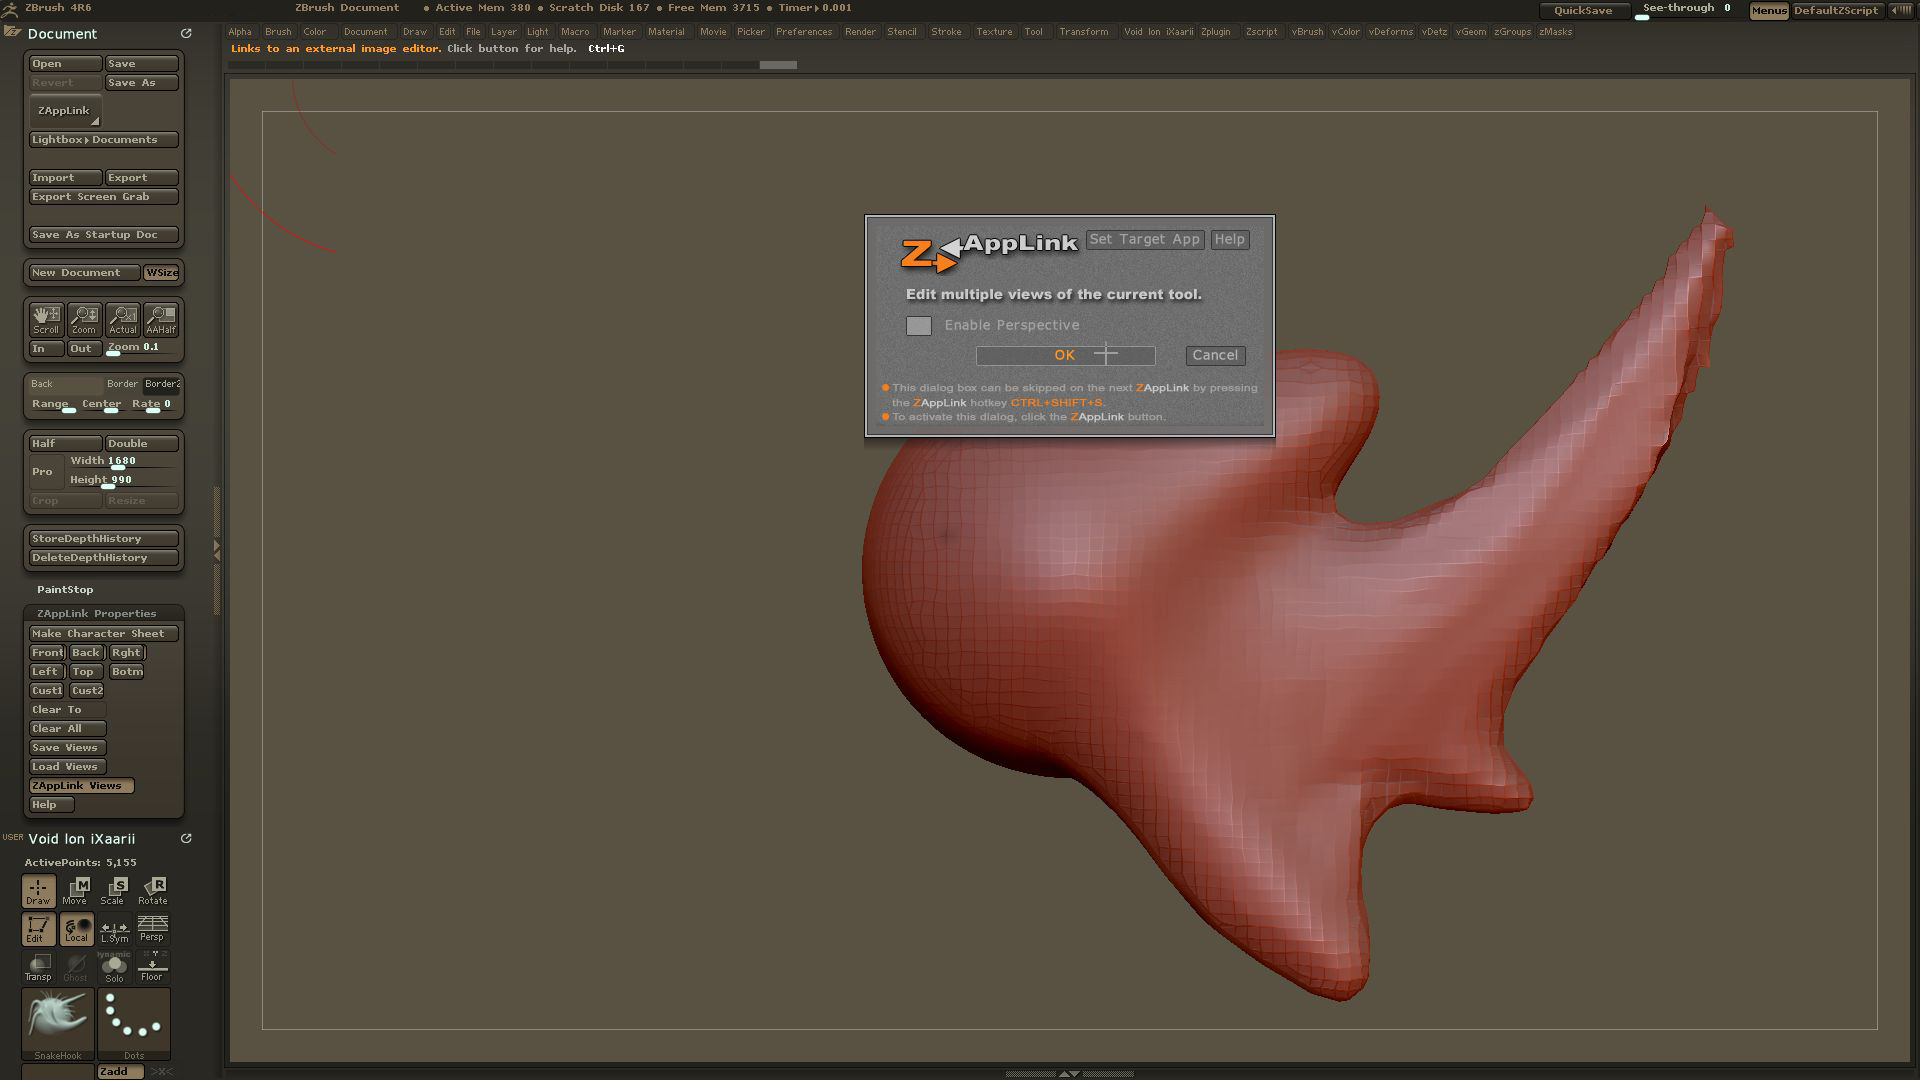Screen dimensions: 1920x1080
Task: Select the Draw mode icon
Action: click(38, 891)
